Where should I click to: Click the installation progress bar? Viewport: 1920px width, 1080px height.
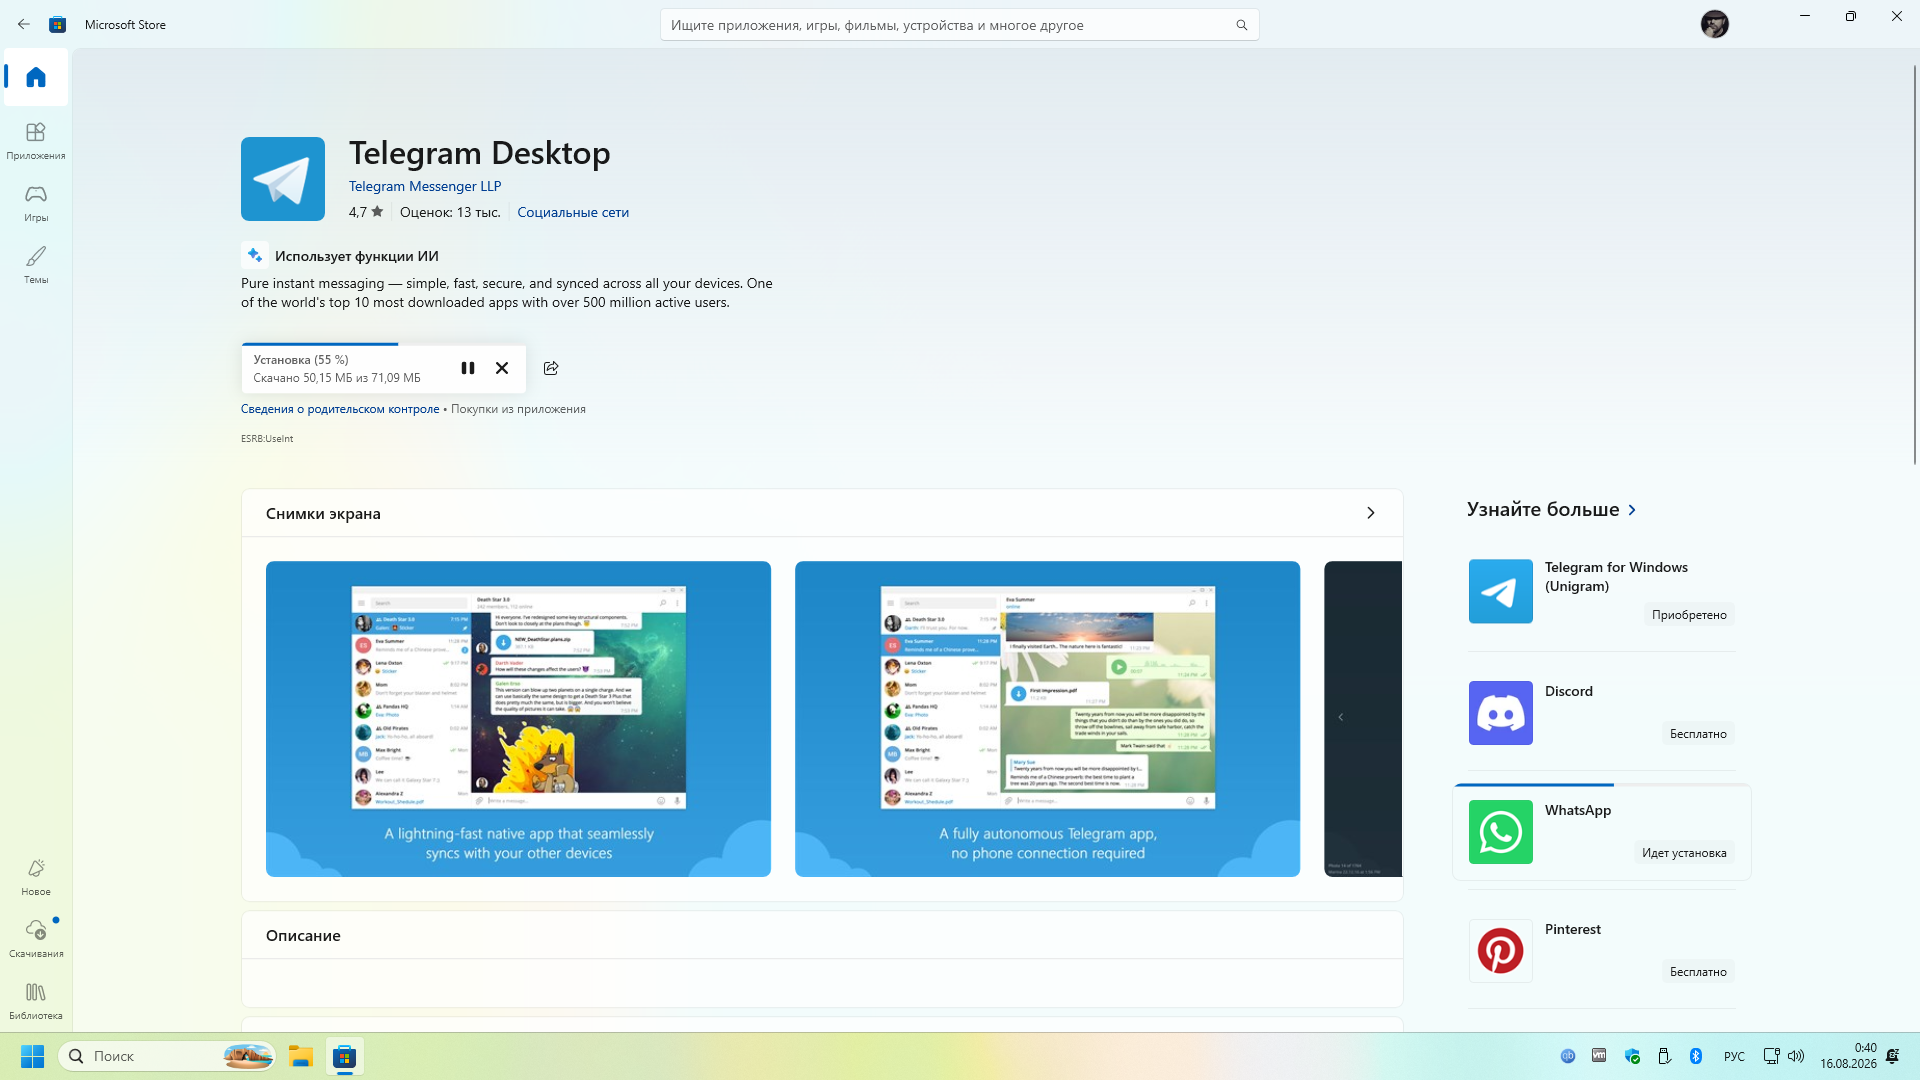click(383, 344)
